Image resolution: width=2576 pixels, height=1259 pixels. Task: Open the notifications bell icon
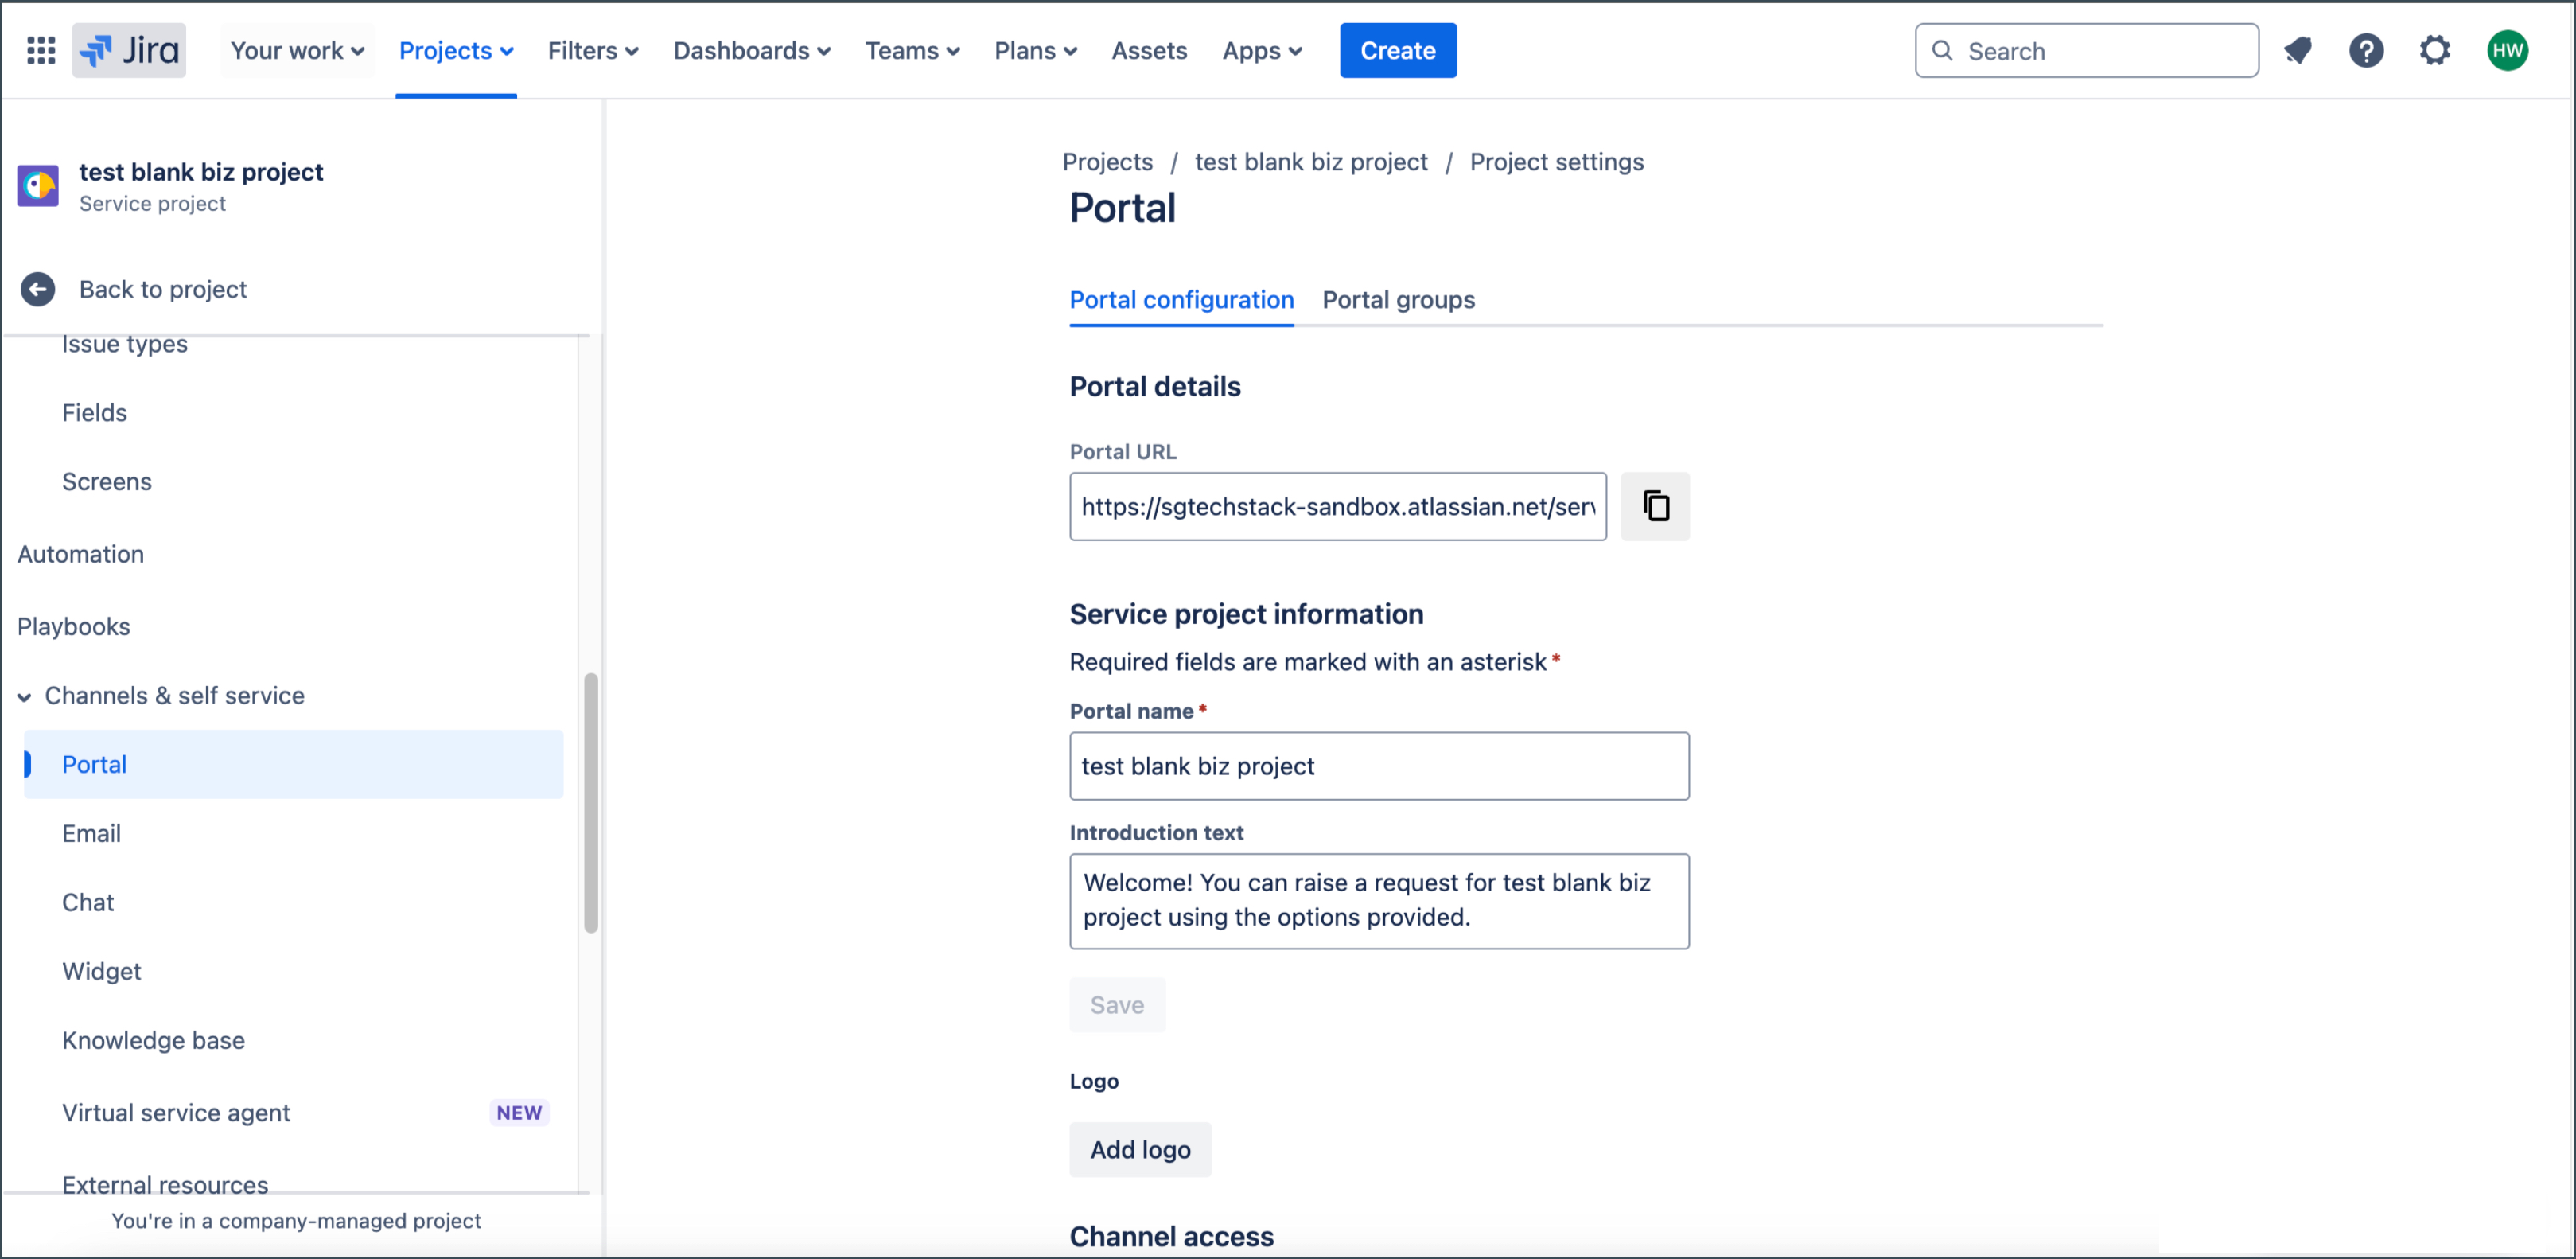point(2297,50)
